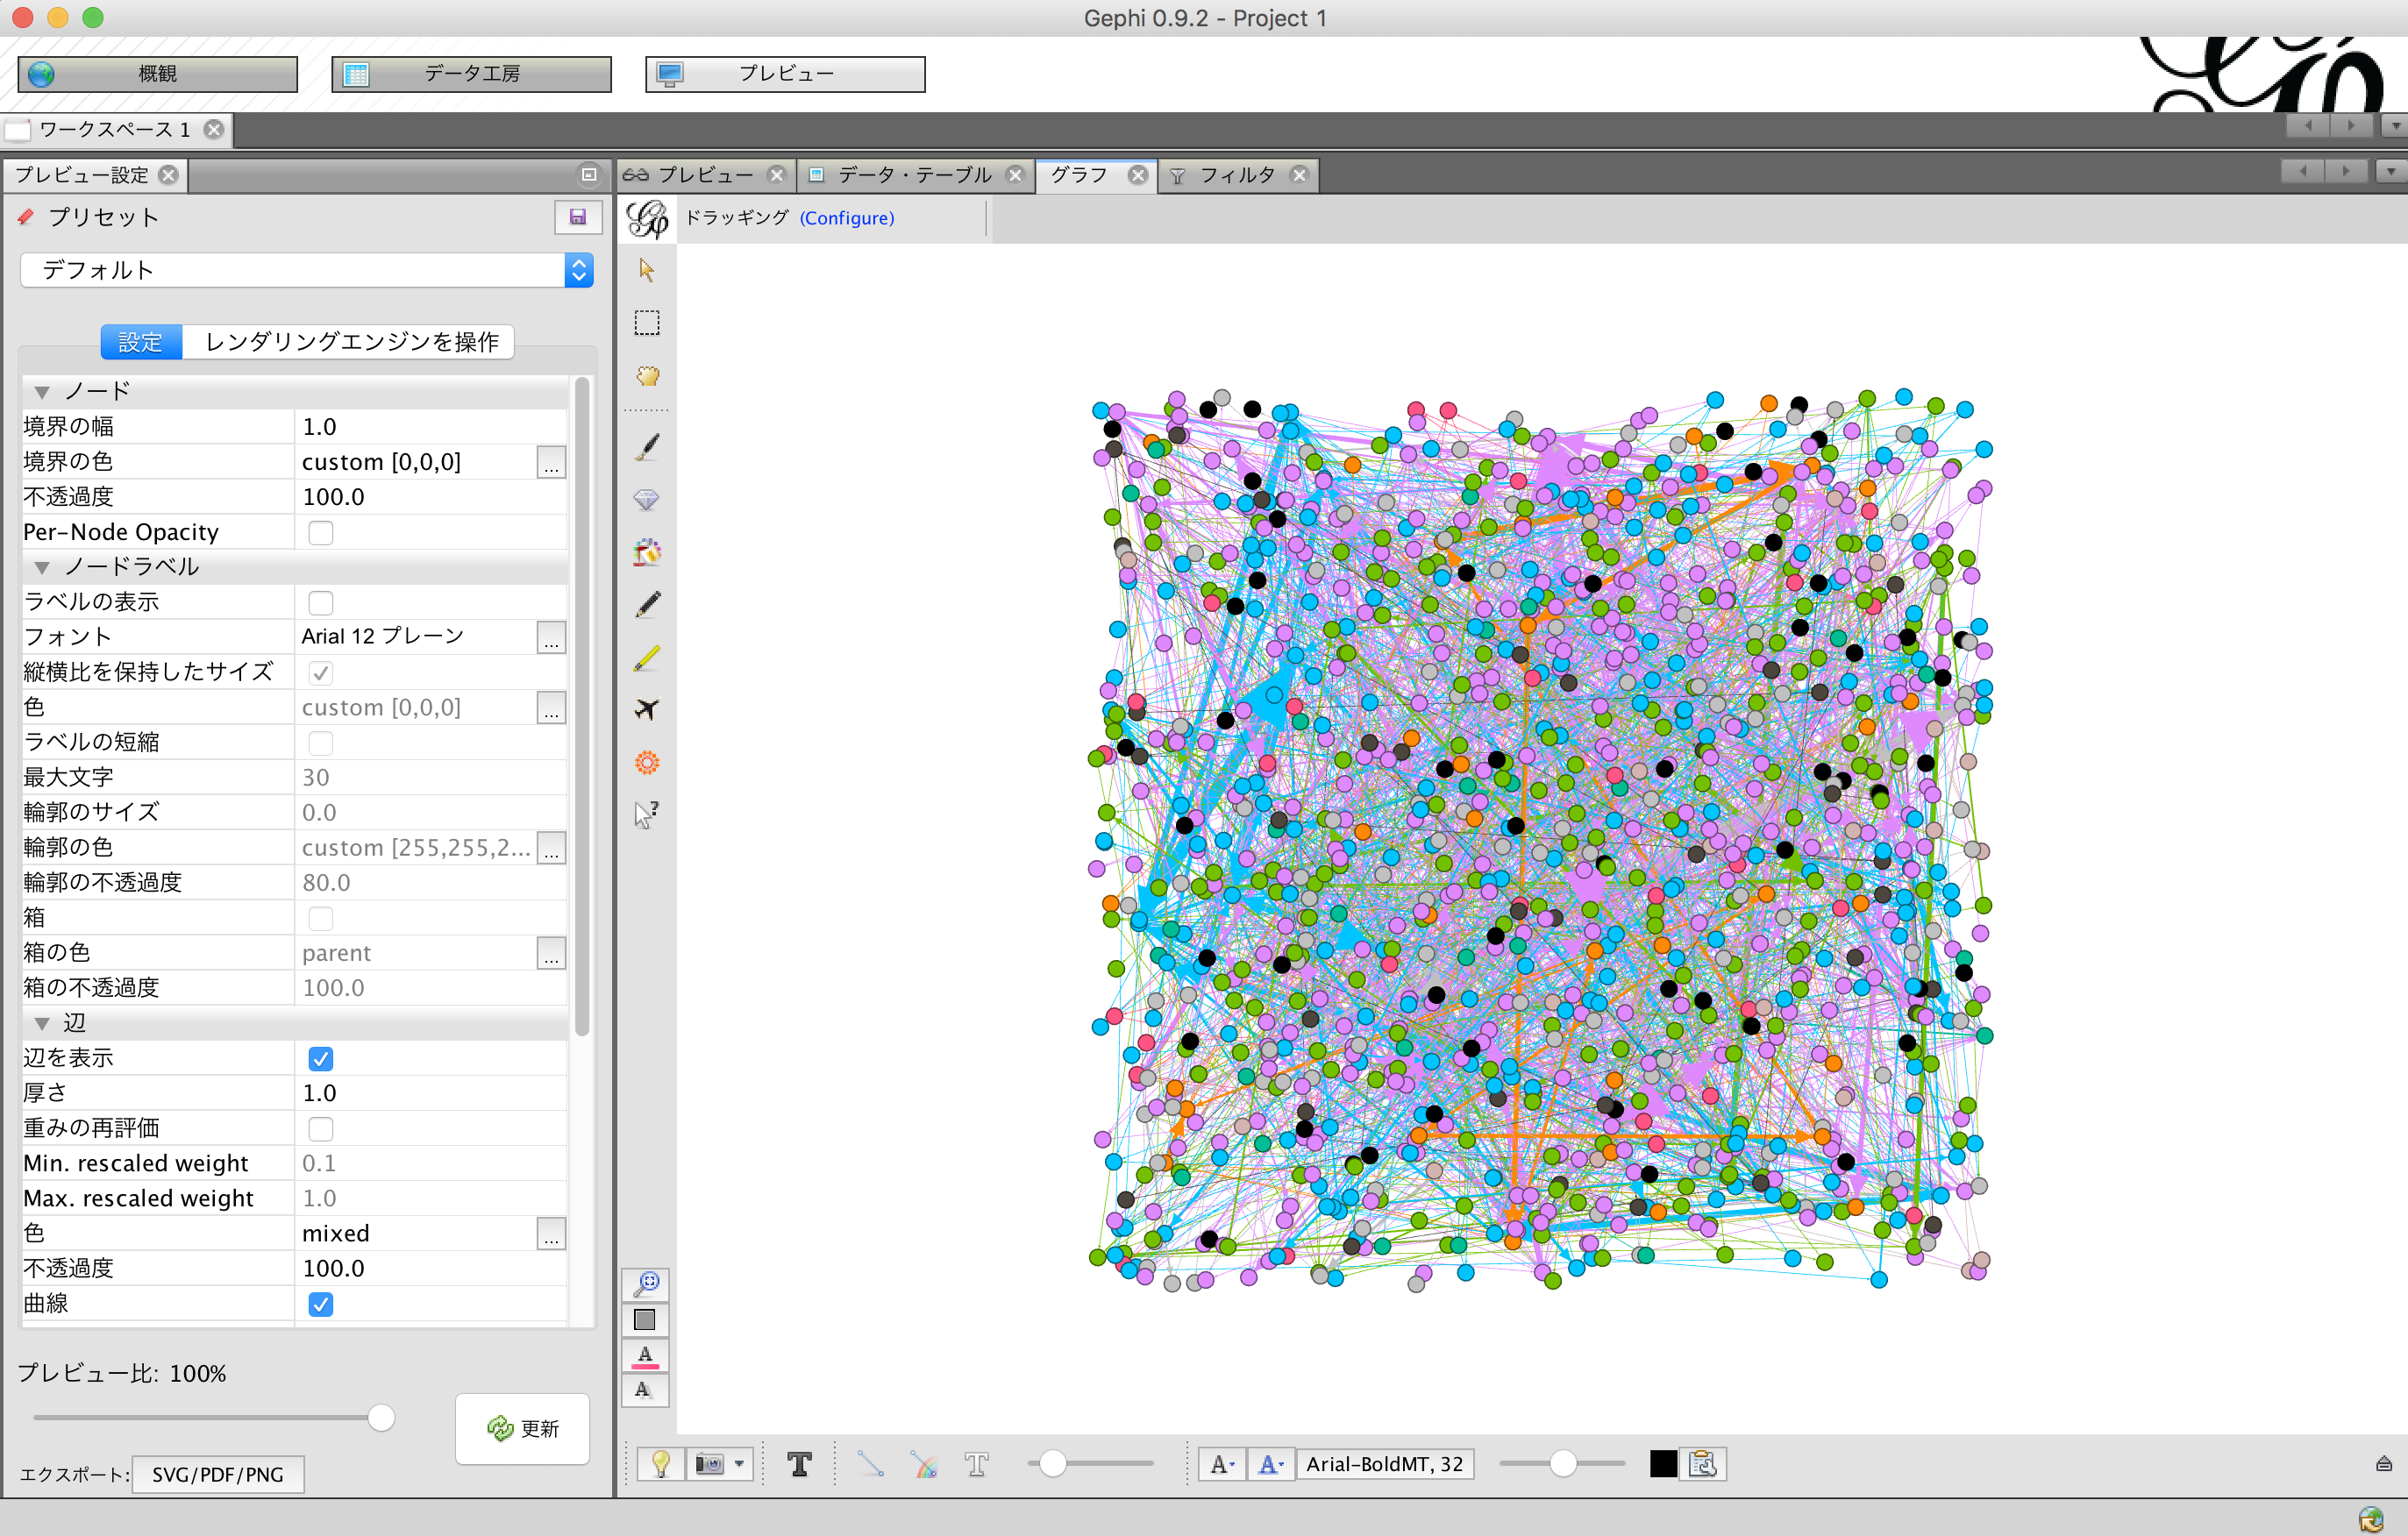
Task: Click the black label color swatch
Action: [x=1663, y=1464]
